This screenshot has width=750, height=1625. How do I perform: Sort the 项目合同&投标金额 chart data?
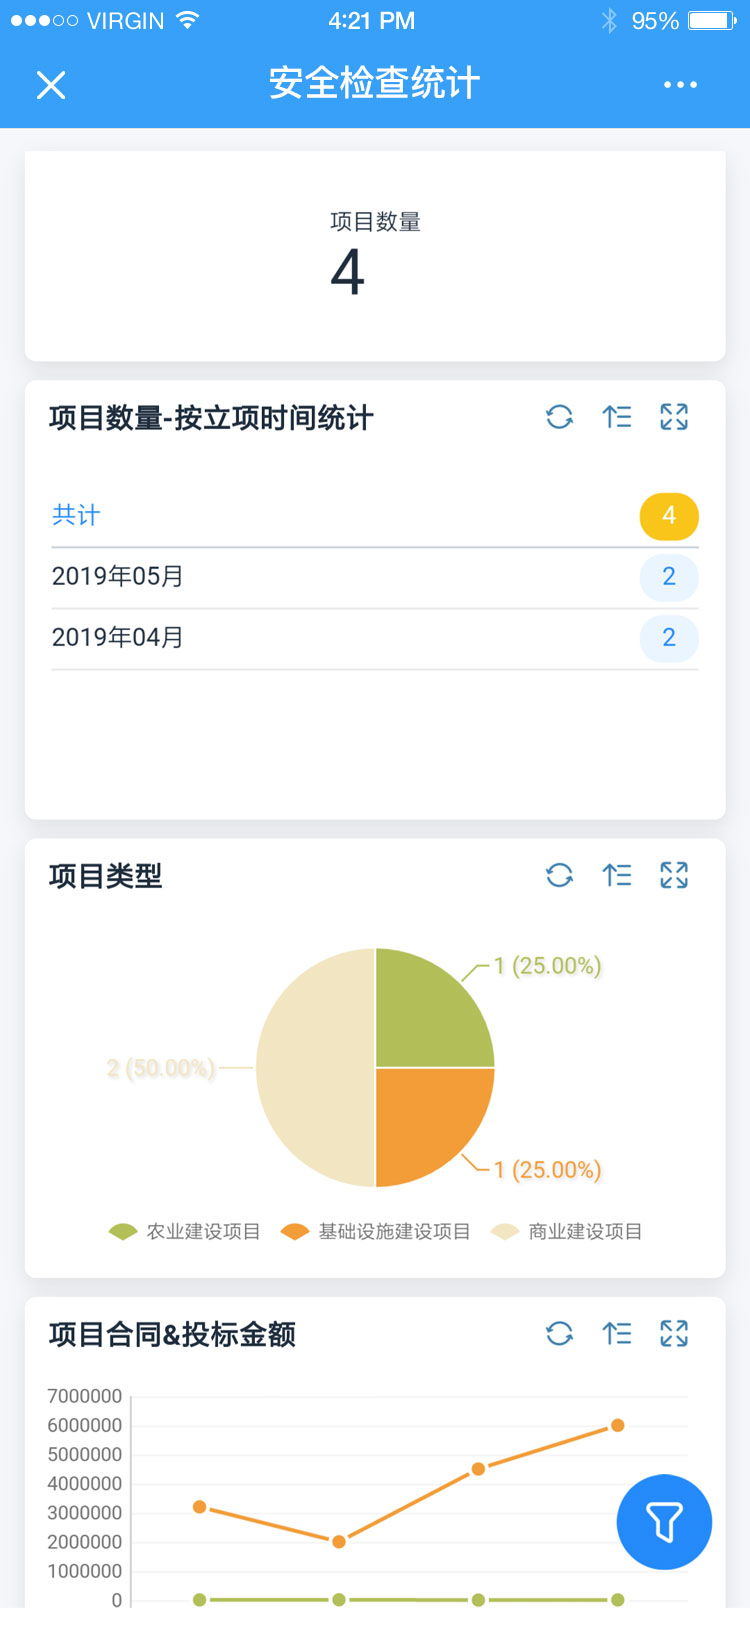617,1334
